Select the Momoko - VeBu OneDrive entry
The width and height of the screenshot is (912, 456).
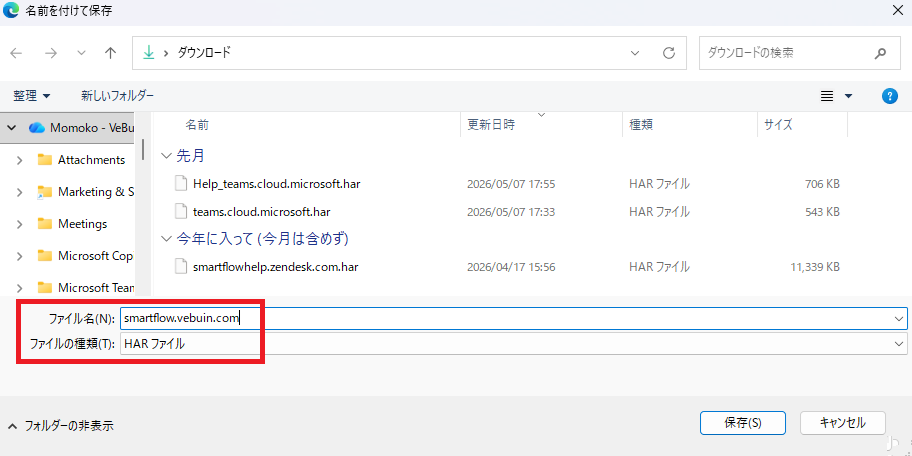[x=82, y=127]
